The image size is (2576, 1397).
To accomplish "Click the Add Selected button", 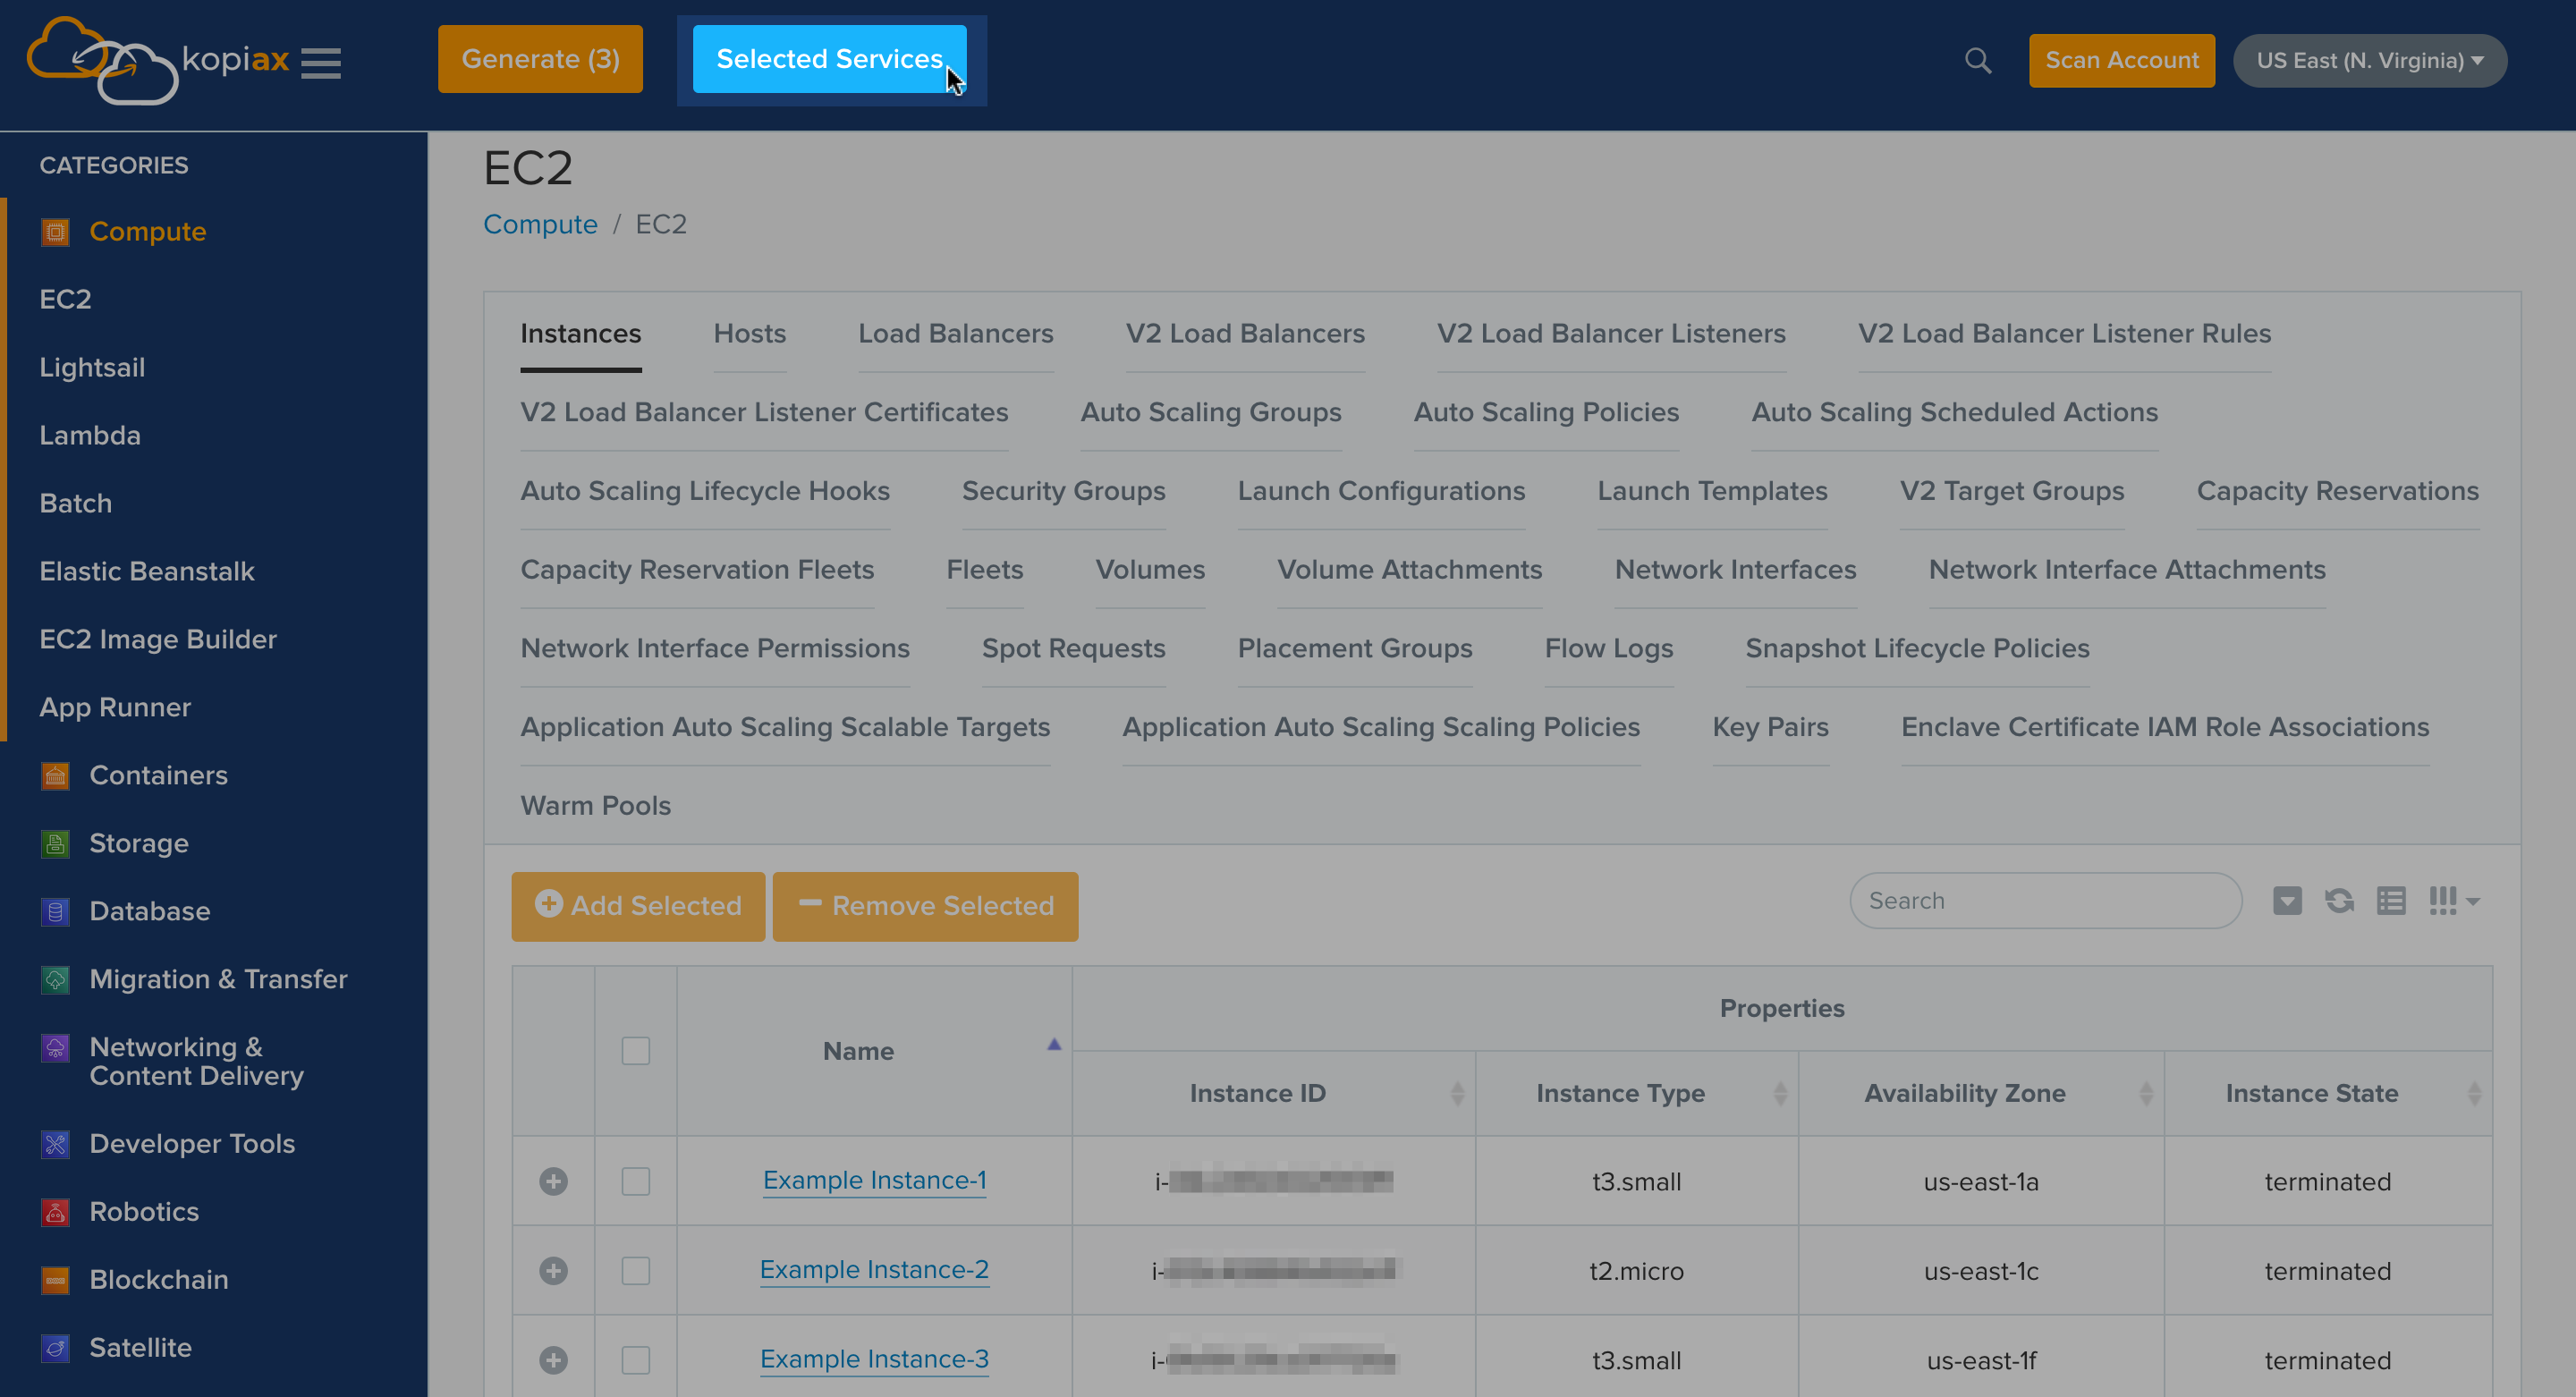I will [638, 906].
